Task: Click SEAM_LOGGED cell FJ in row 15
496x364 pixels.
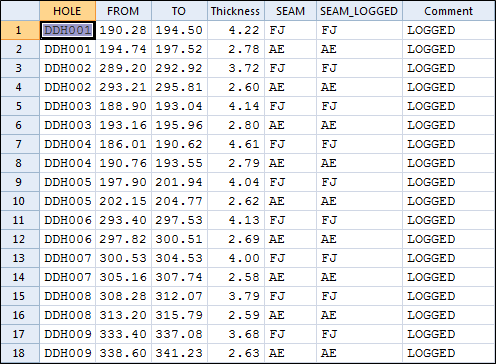Action: coord(329,296)
